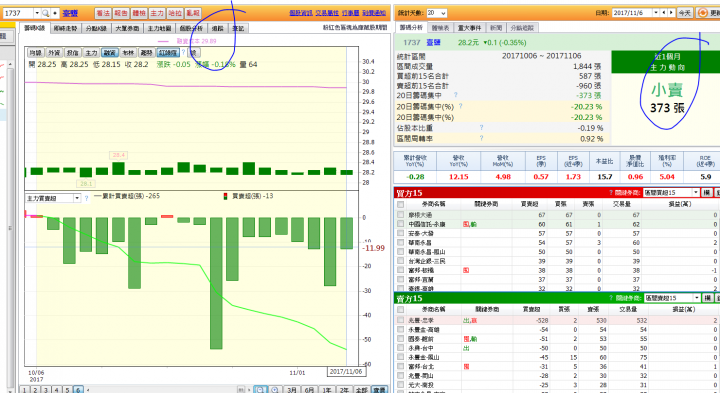Open the date 2017/11/6 dropdown arrow
The width and height of the screenshot is (720, 393).
(656, 13)
